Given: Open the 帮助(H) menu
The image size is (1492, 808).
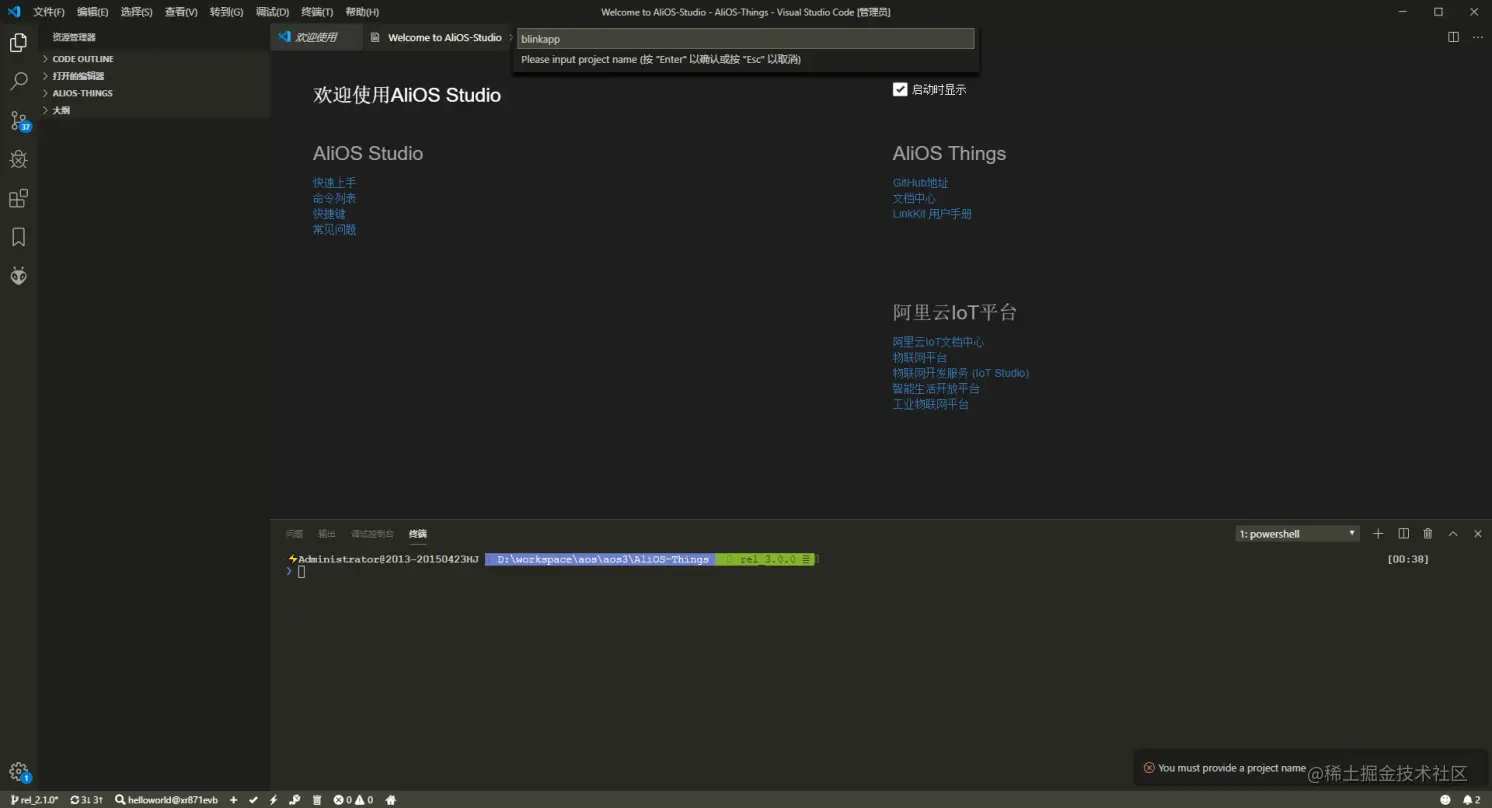Looking at the screenshot, I should pos(362,12).
